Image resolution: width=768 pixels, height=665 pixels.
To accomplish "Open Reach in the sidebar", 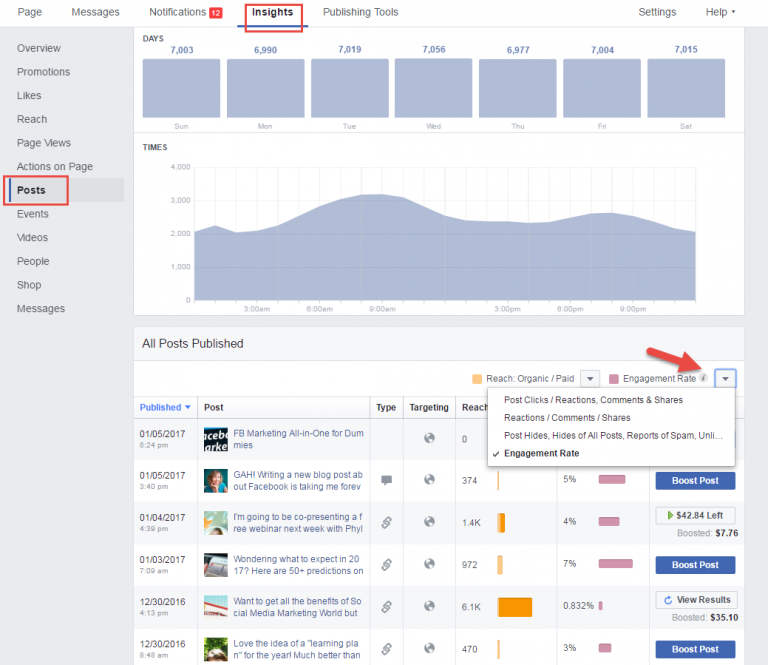I will pos(32,119).
